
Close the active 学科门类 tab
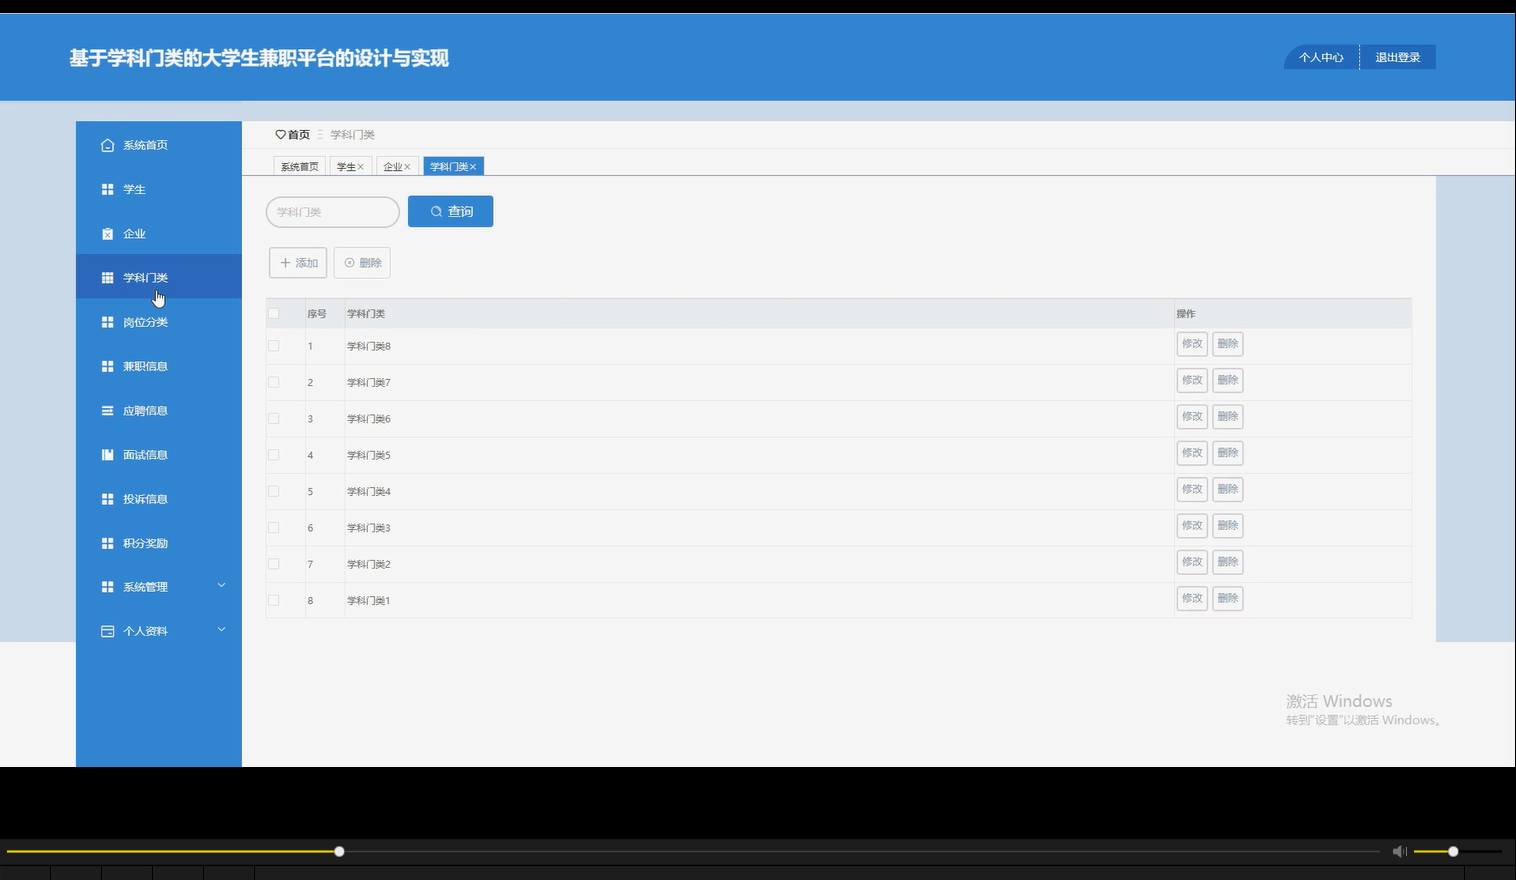(473, 167)
